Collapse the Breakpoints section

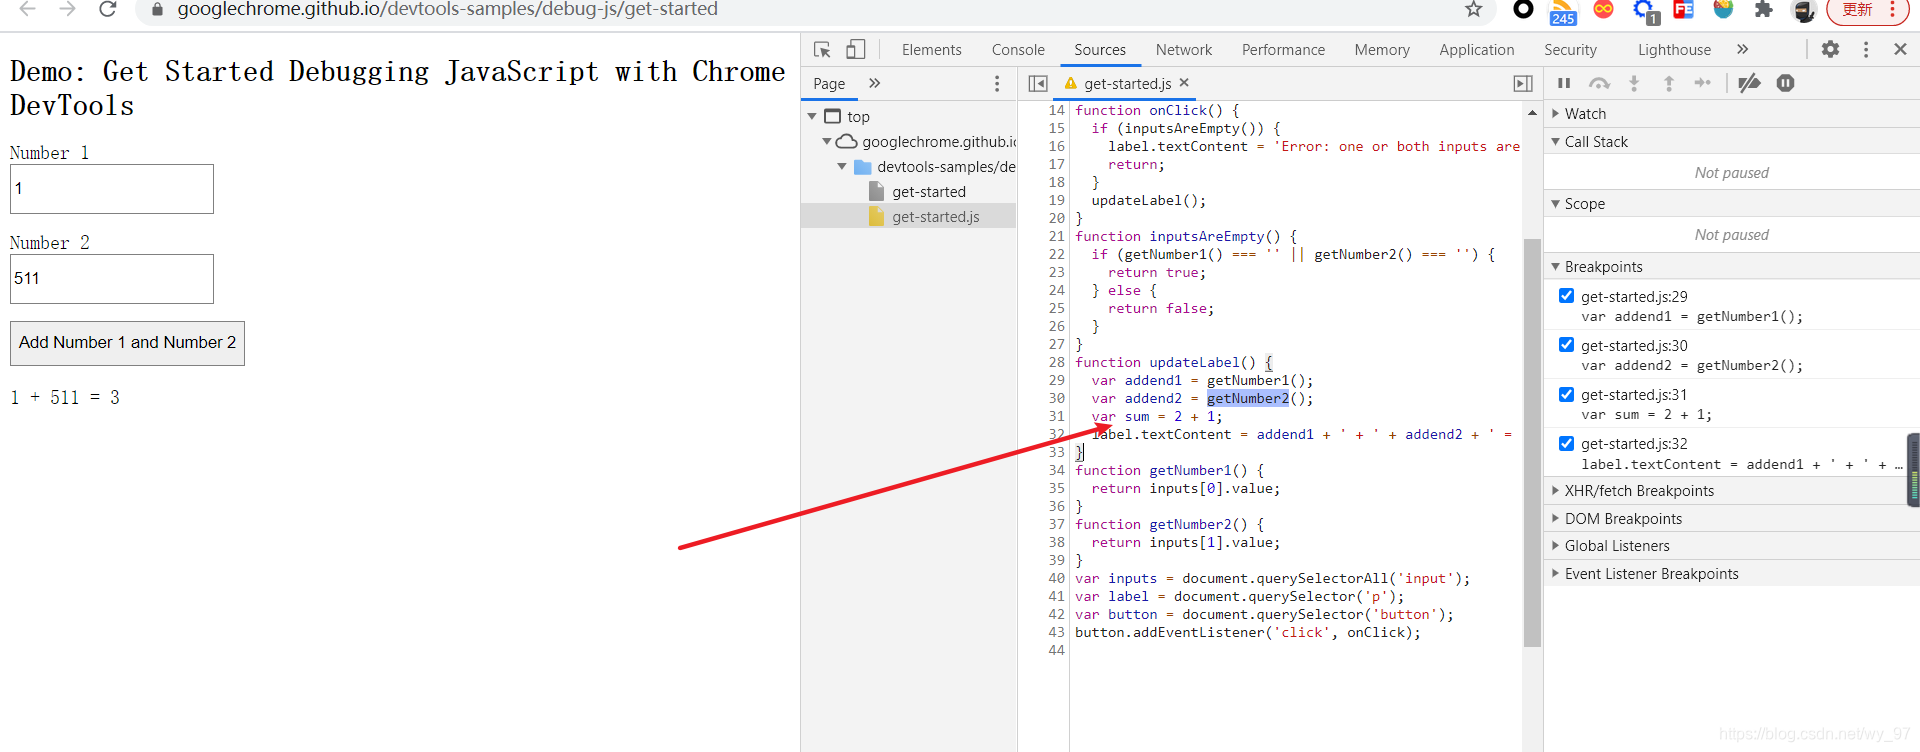click(1731, 267)
